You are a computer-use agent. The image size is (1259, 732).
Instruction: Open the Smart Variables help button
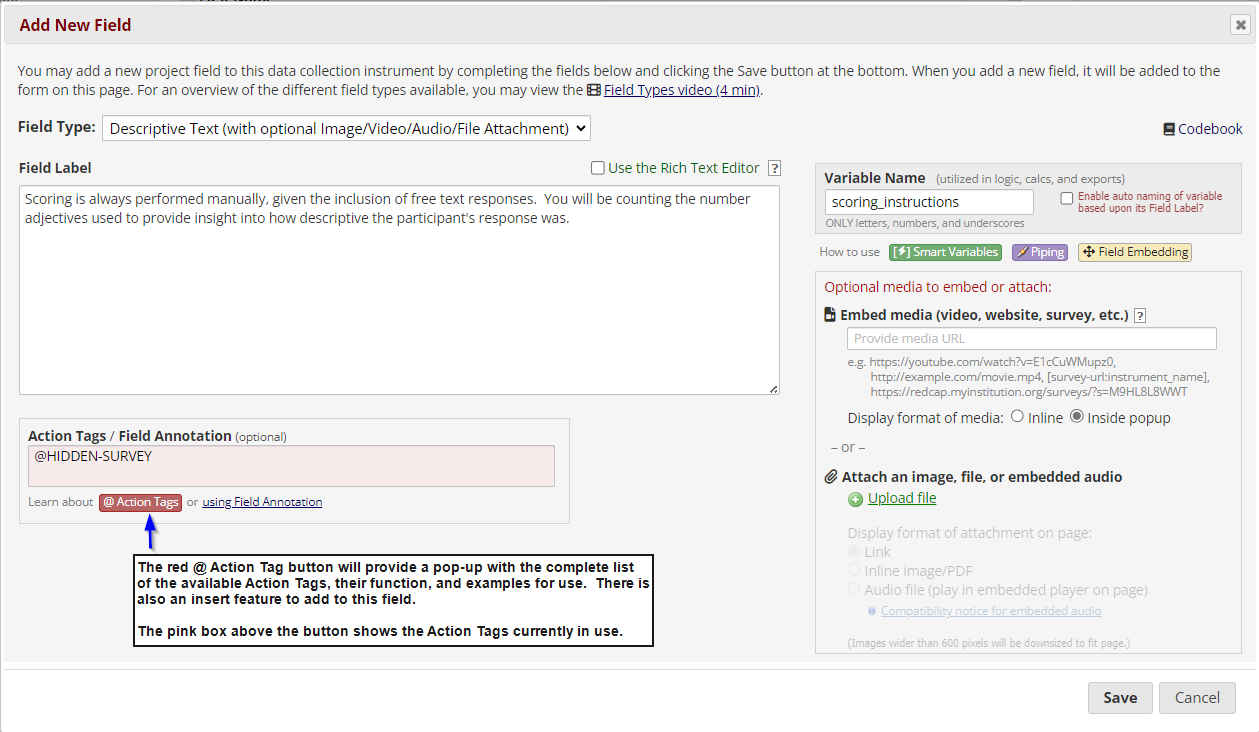[x=945, y=252]
